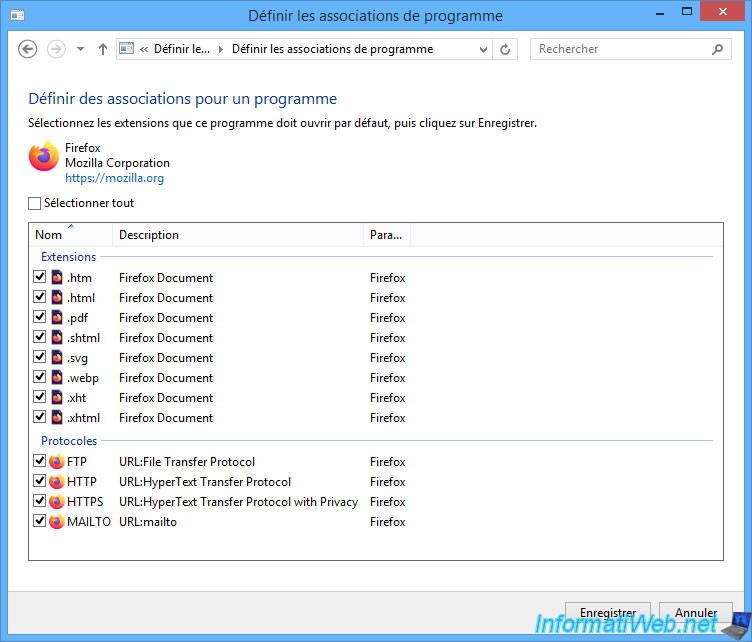Select the MAILTO protocol name

click(89, 522)
